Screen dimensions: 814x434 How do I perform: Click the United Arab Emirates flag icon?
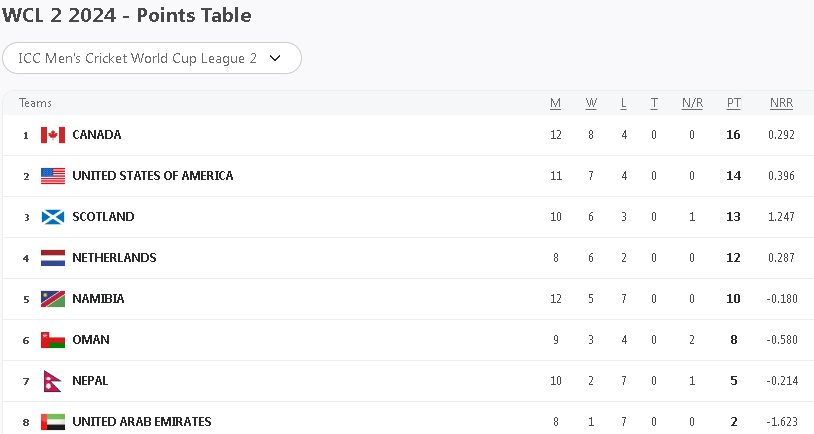tap(53, 421)
